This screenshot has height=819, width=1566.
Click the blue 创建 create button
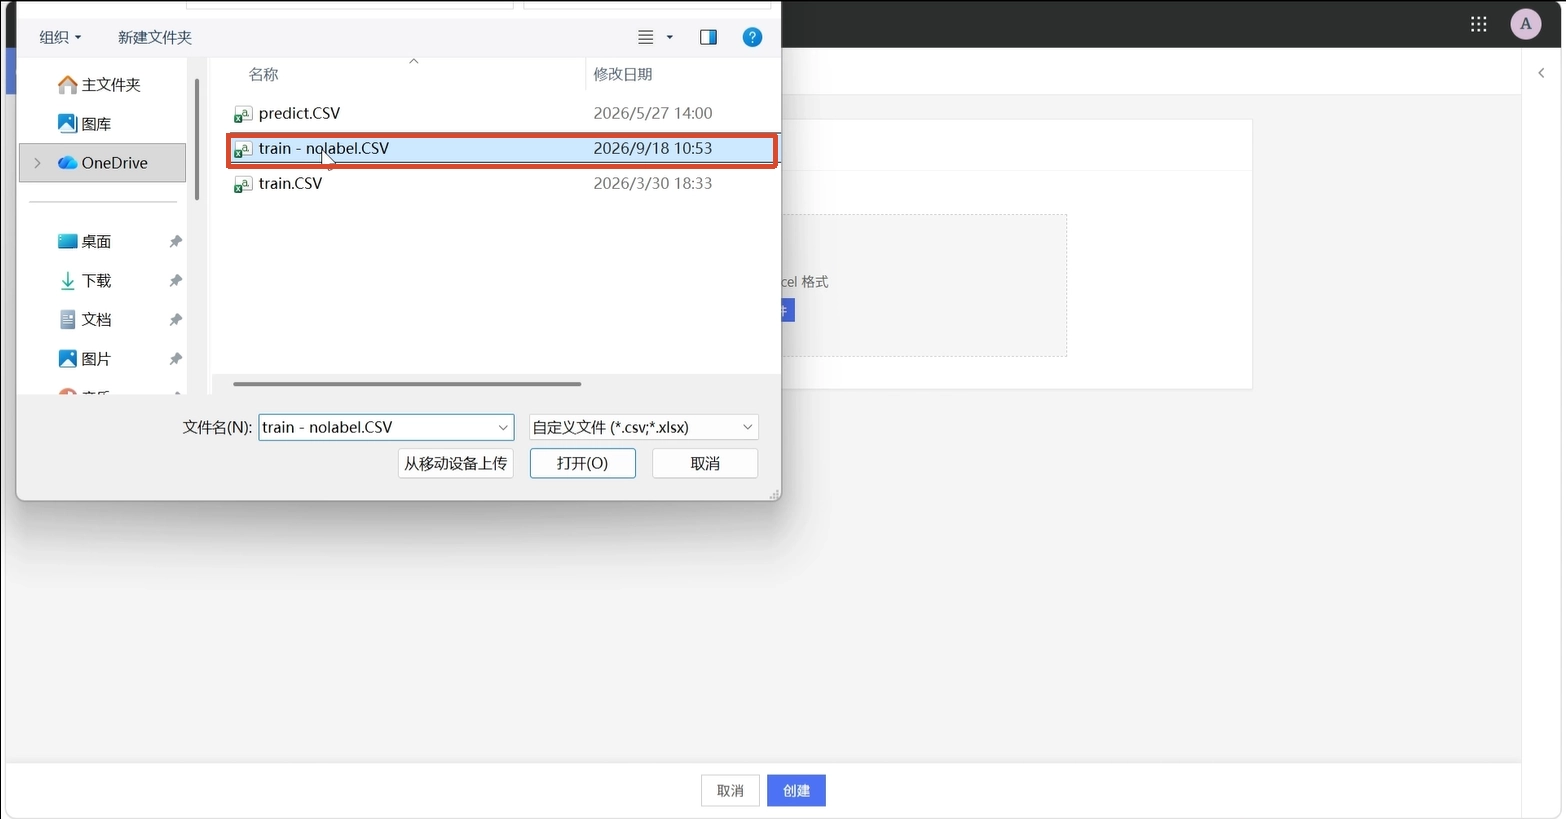[796, 791]
